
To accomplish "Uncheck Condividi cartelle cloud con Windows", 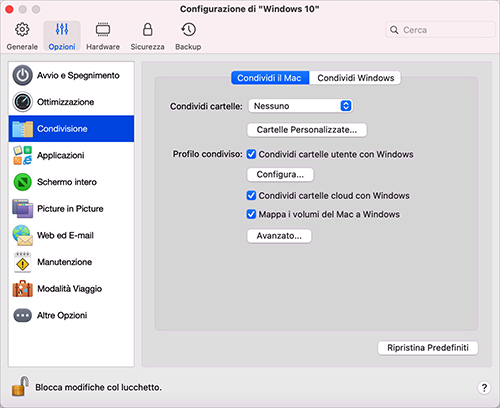I will (x=251, y=195).
